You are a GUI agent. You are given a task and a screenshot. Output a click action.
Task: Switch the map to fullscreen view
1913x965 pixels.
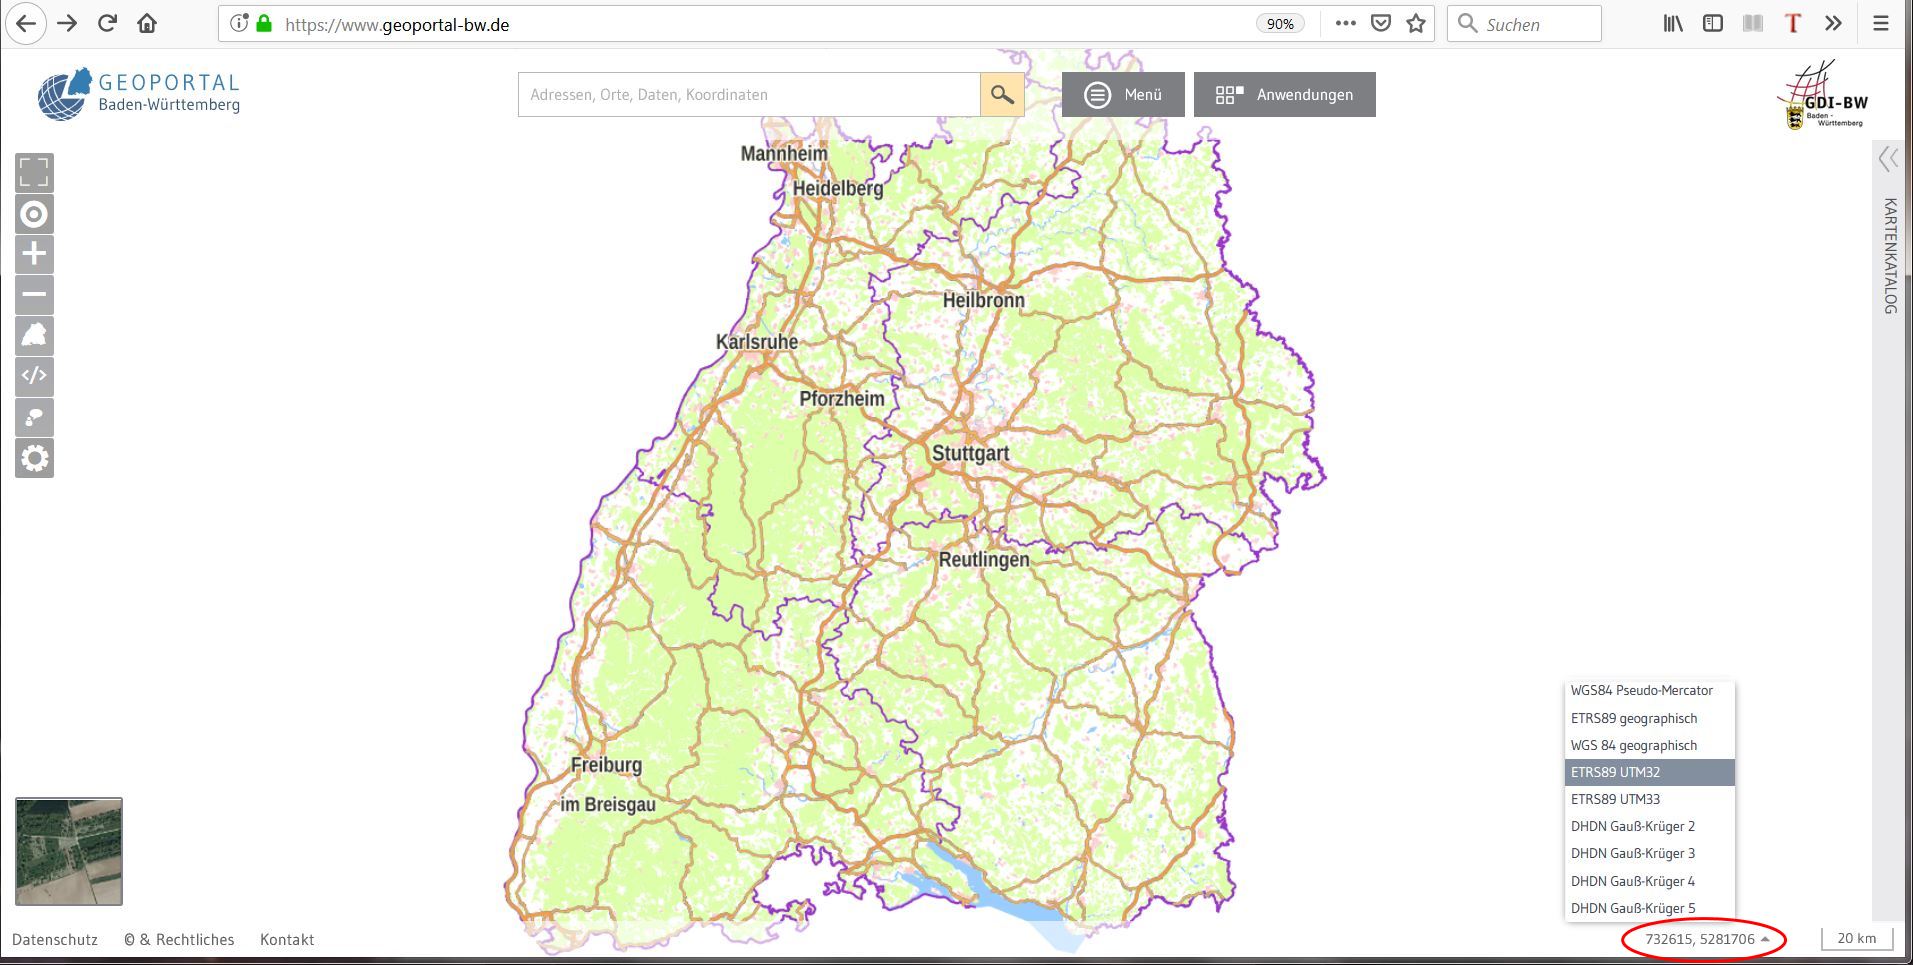tap(34, 173)
